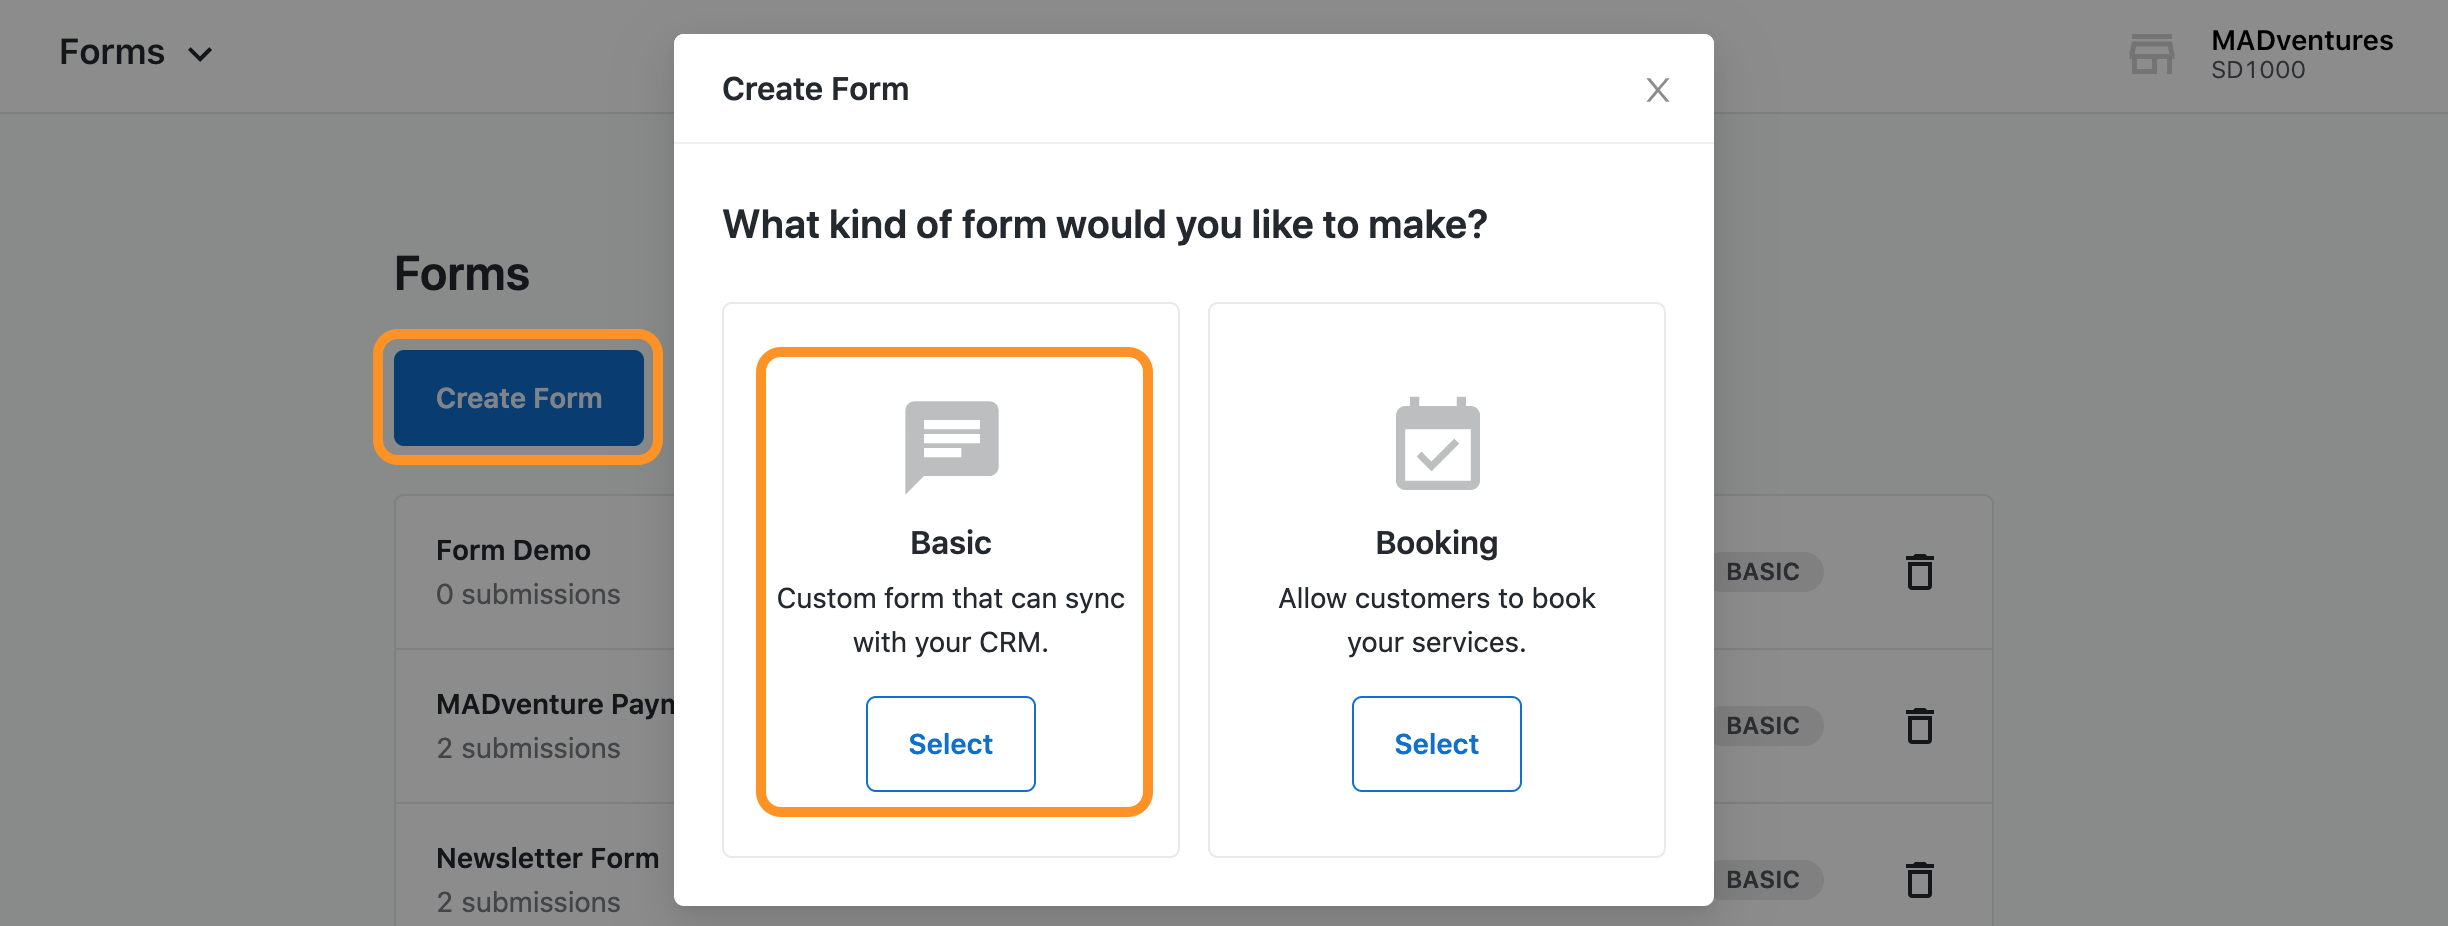Delete Form Demo using its trash icon
The width and height of the screenshot is (2448, 926).
coord(1919,572)
